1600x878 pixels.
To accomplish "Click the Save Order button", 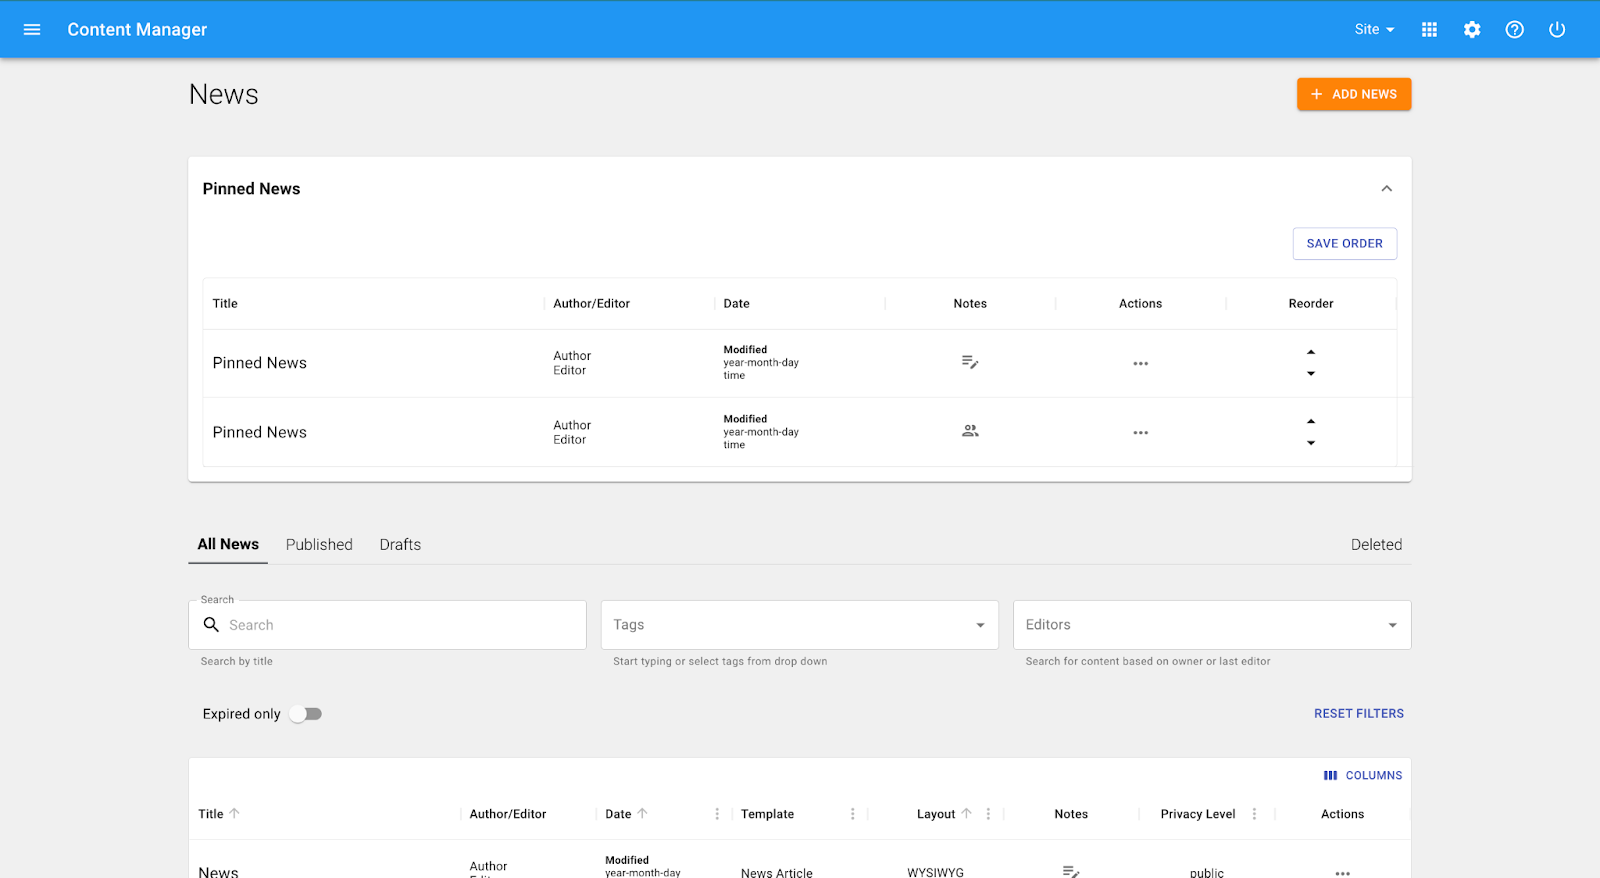I will coord(1344,244).
